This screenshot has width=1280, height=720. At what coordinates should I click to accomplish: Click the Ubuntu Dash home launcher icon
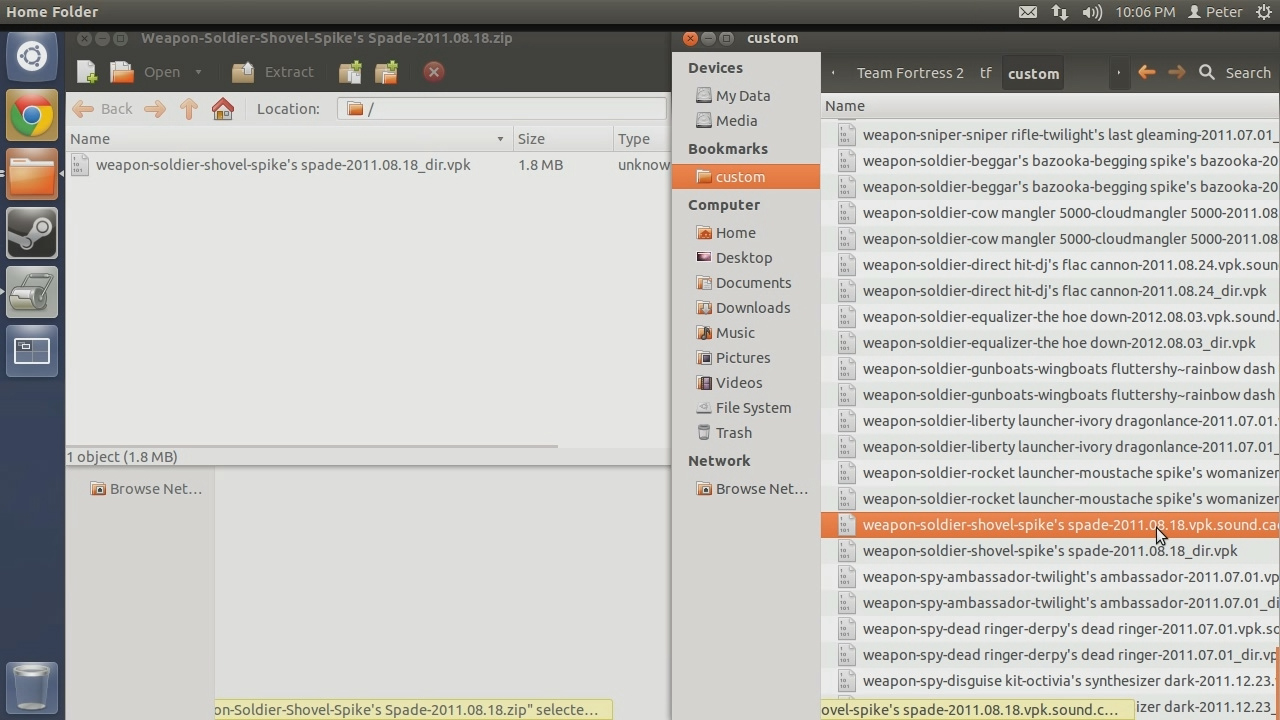(32, 56)
